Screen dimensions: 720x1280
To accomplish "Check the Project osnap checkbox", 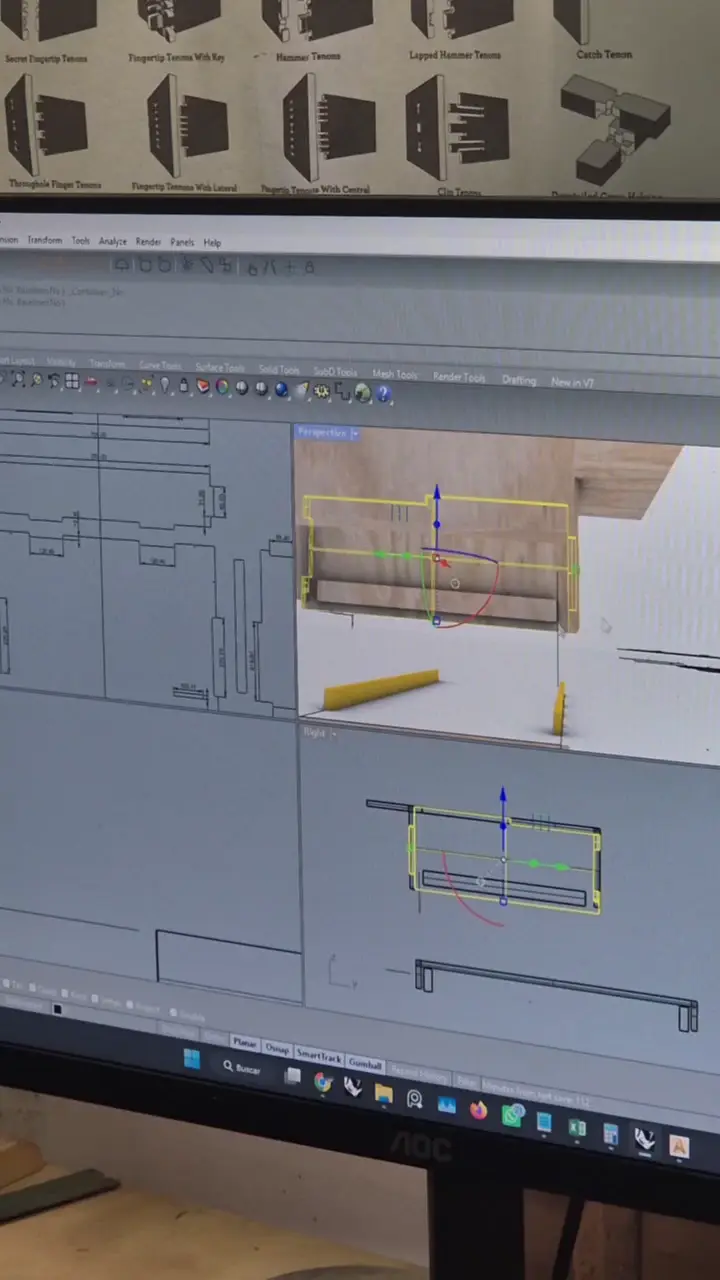I will click(130, 1005).
